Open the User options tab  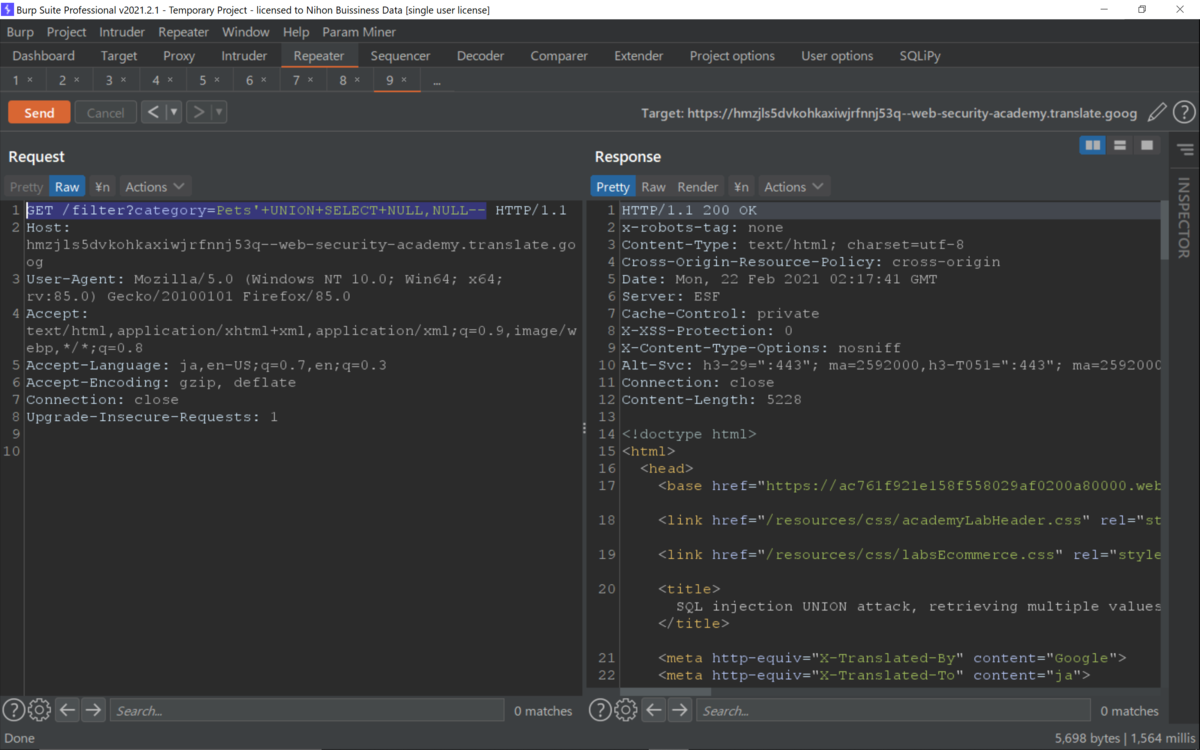pos(837,56)
